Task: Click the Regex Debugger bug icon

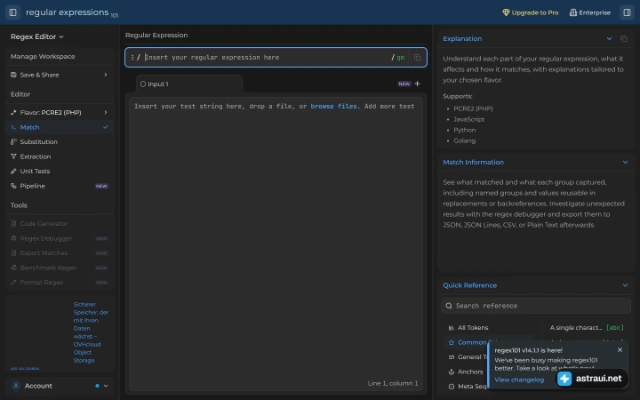Action: coord(13,238)
